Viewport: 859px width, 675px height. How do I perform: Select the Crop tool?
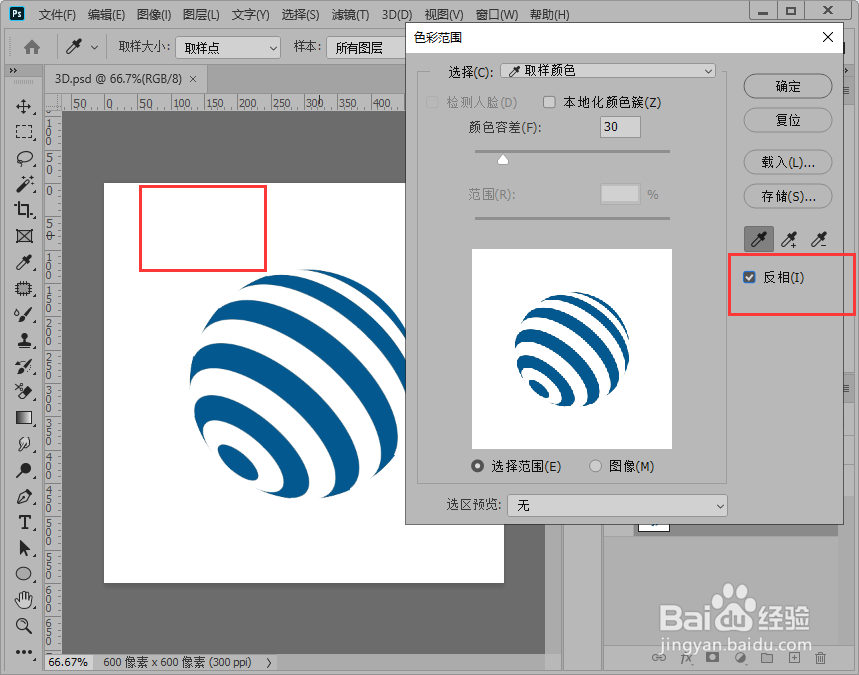point(22,211)
